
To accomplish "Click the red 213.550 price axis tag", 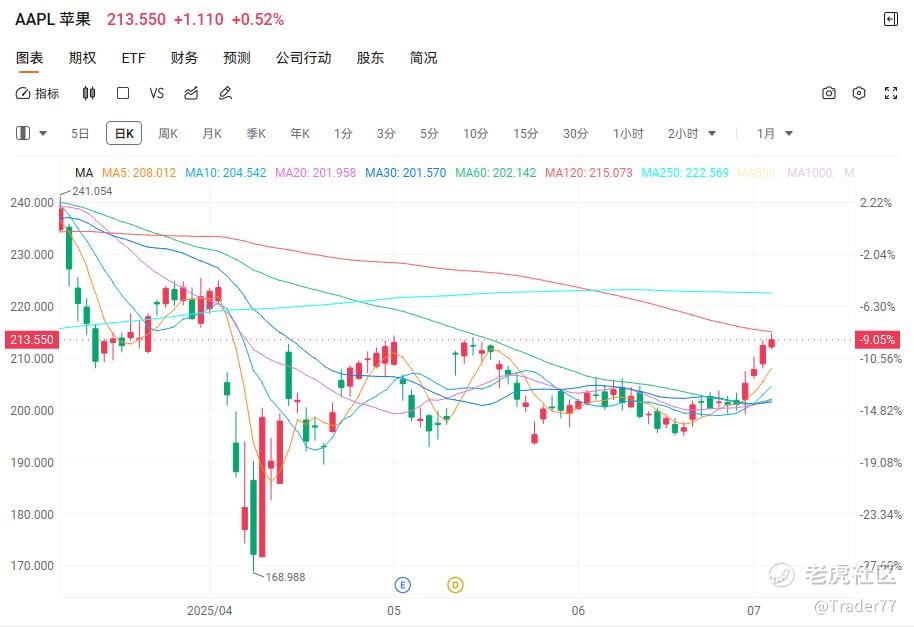I will (x=32, y=339).
